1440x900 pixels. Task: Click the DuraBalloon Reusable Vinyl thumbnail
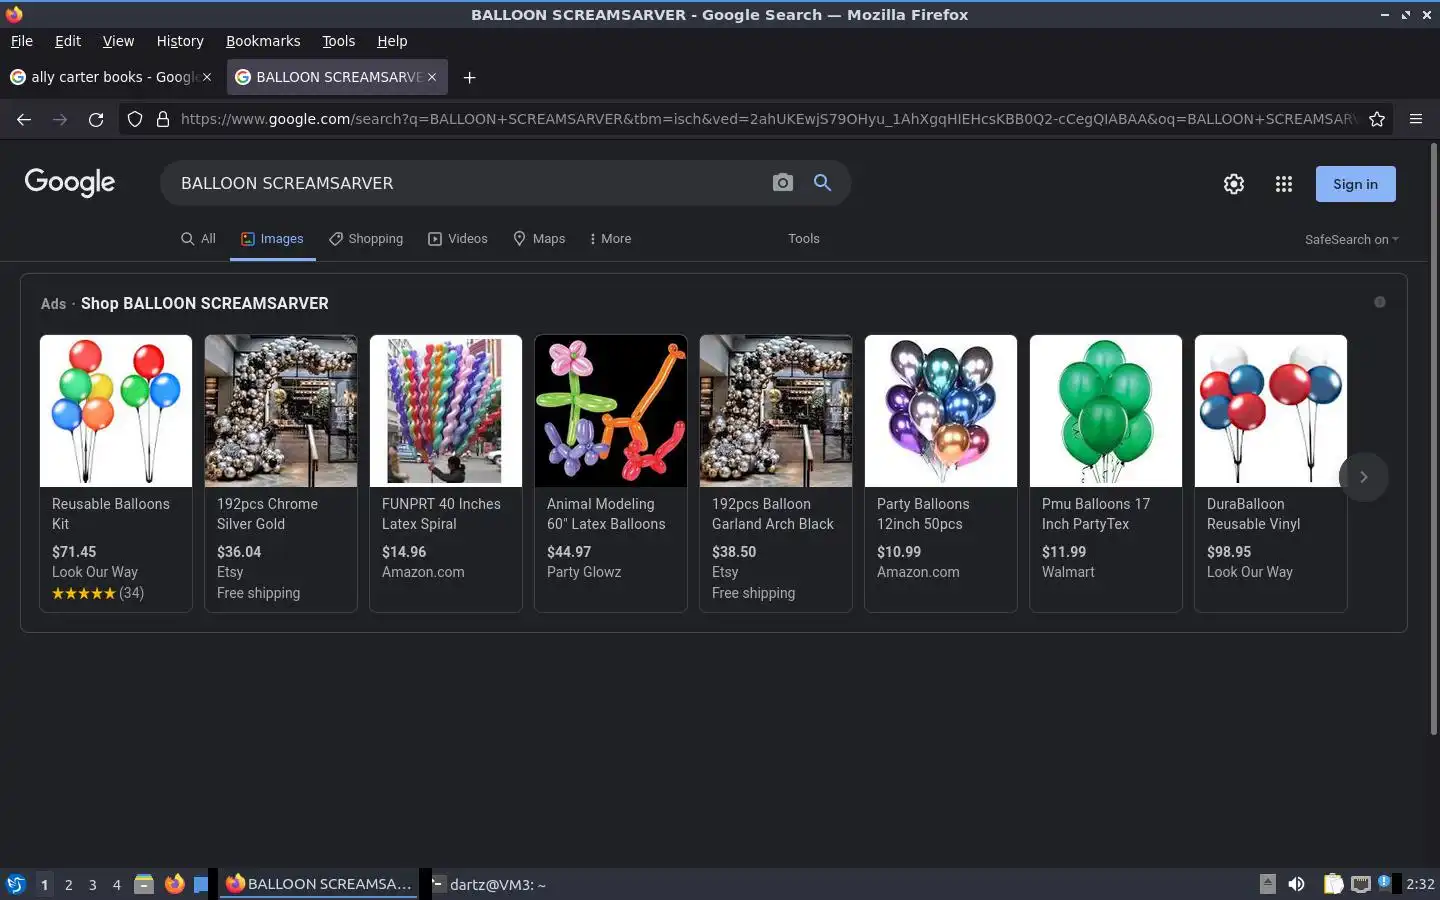coord(1271,411)
